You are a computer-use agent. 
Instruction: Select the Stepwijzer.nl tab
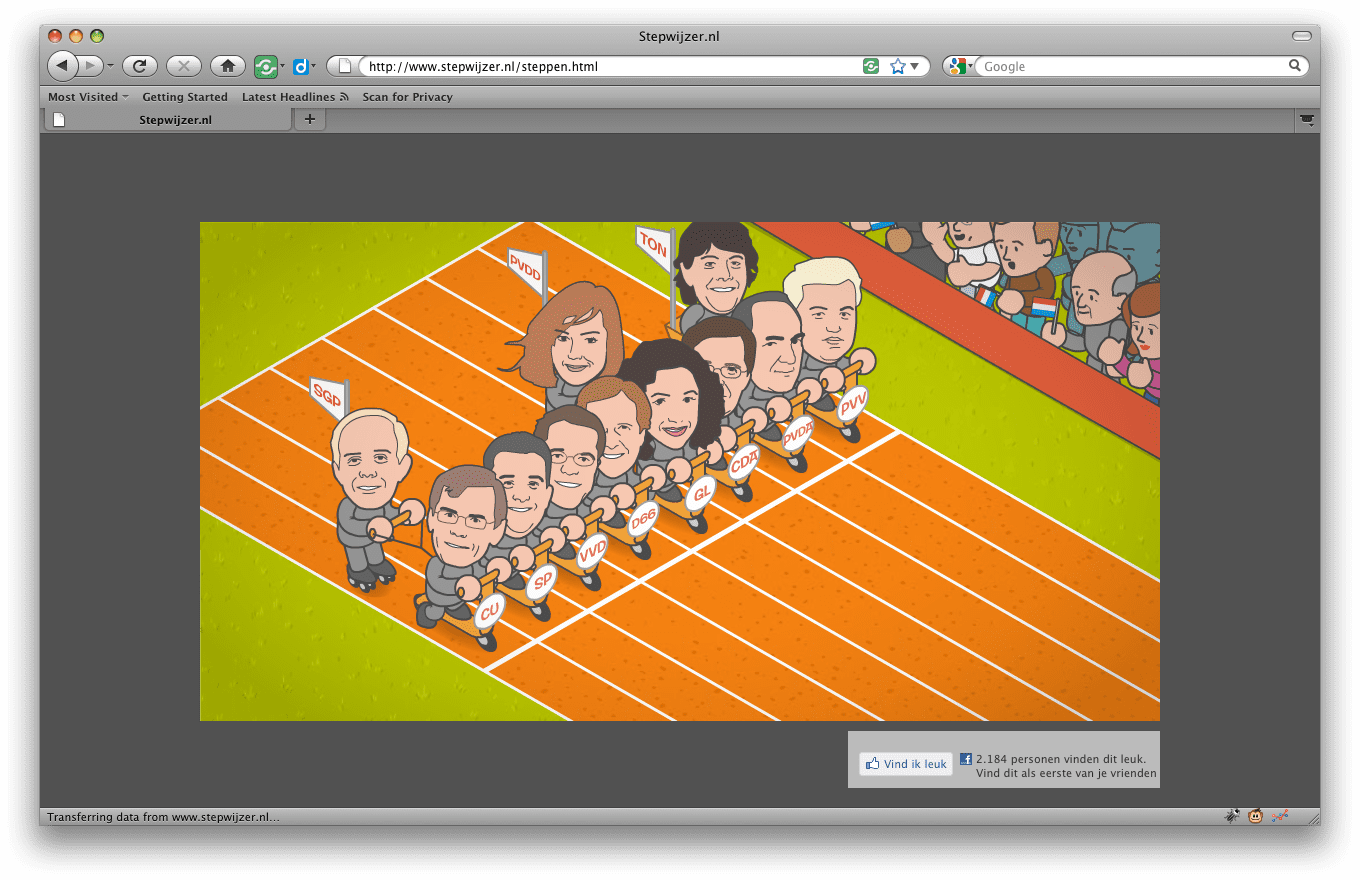[x=167, y=120]
